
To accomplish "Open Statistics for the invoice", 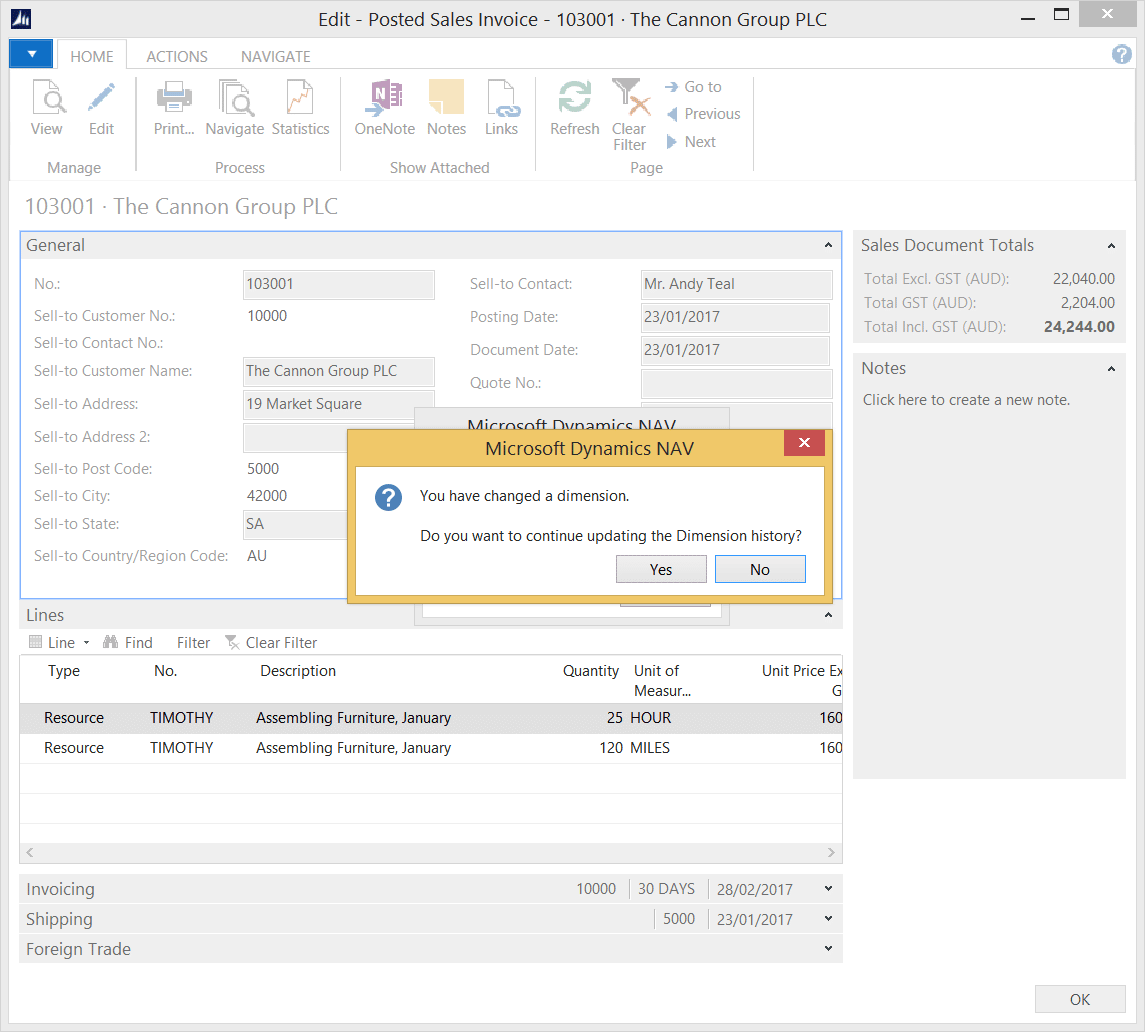I will tap(300, 107).
